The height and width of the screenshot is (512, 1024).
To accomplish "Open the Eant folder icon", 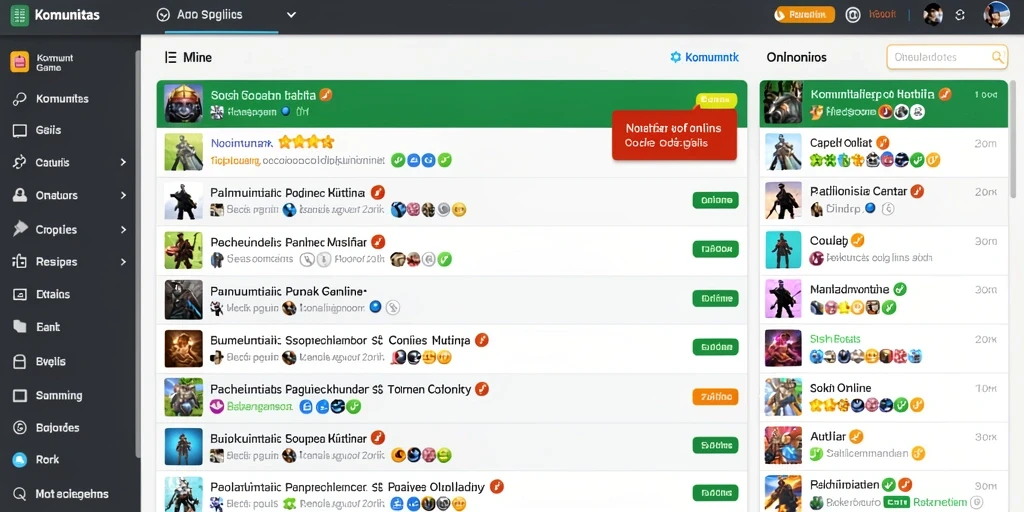I will point(20,327).
